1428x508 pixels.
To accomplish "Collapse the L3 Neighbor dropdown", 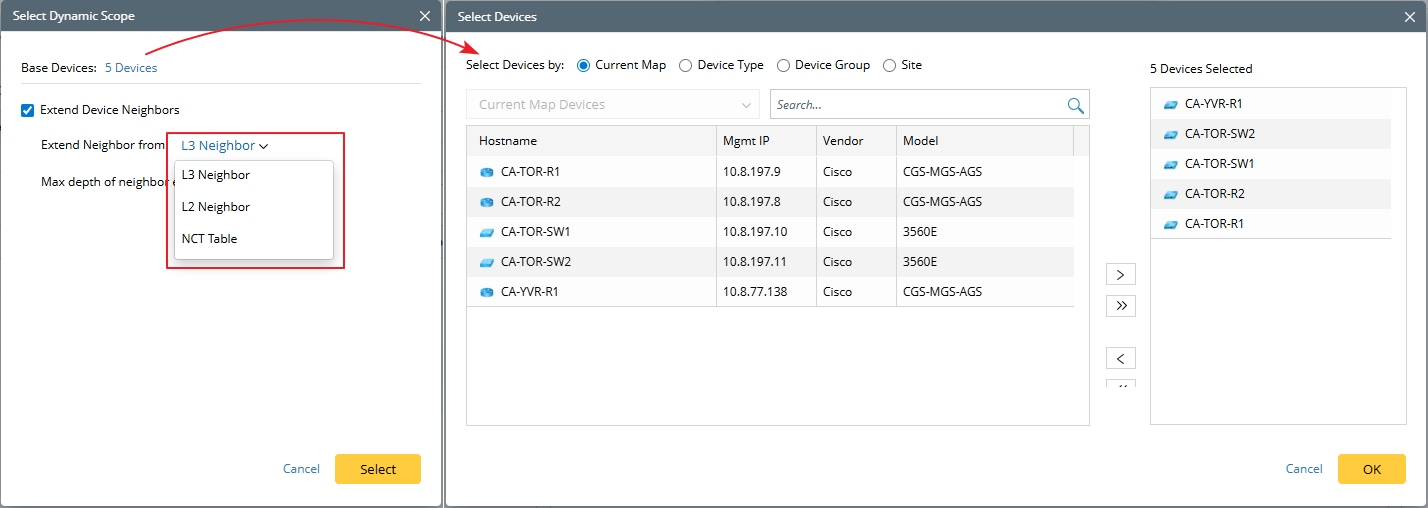I will click(225, 146).
